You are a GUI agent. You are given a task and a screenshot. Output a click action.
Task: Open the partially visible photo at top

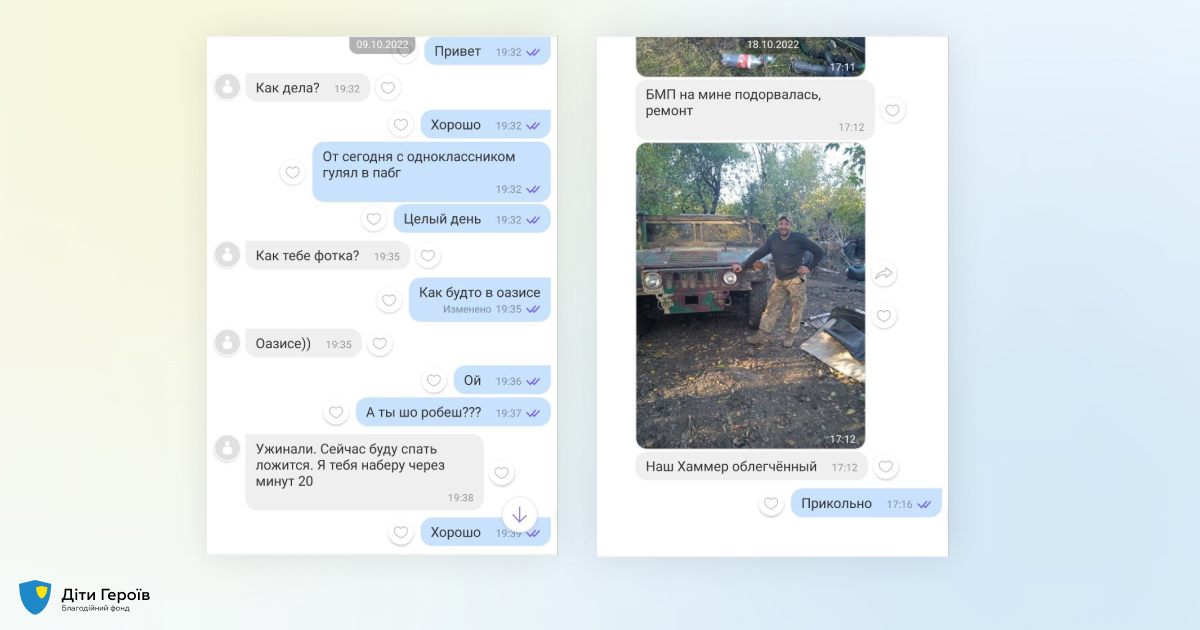(x=751, y=57)
